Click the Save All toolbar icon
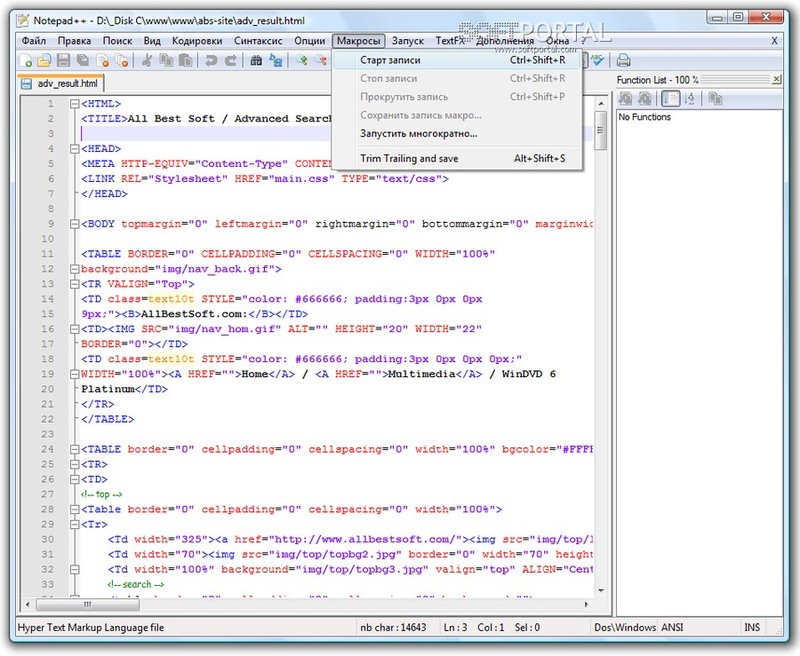 [83, 61]
